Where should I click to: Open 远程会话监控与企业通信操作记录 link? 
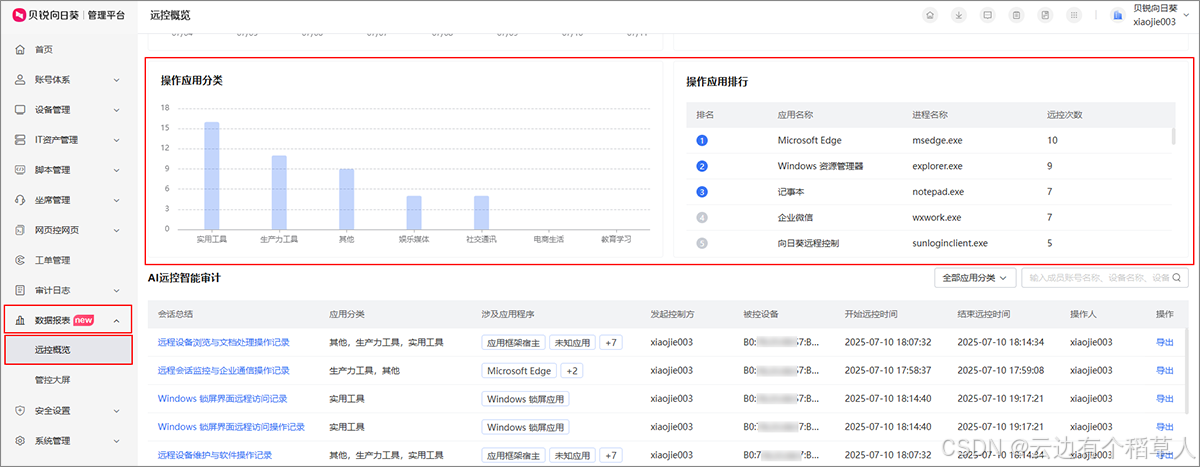coord(224,370)
